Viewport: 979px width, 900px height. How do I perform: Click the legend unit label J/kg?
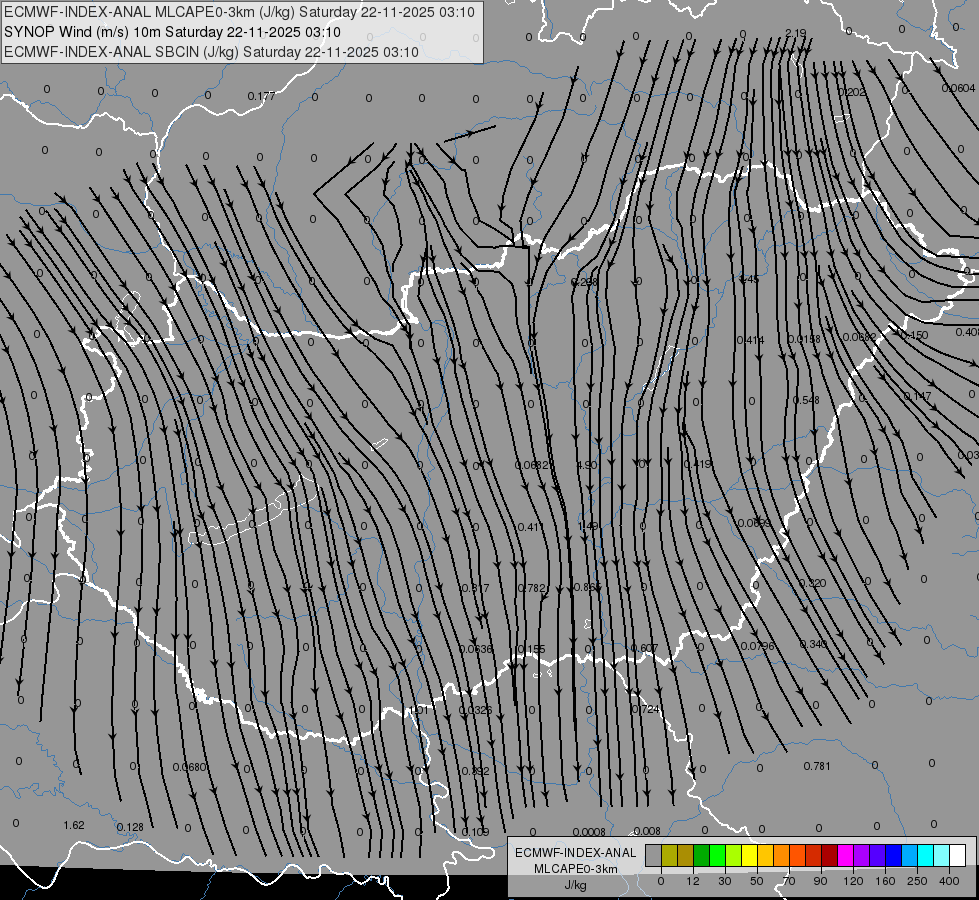click(x=576, y=885)
